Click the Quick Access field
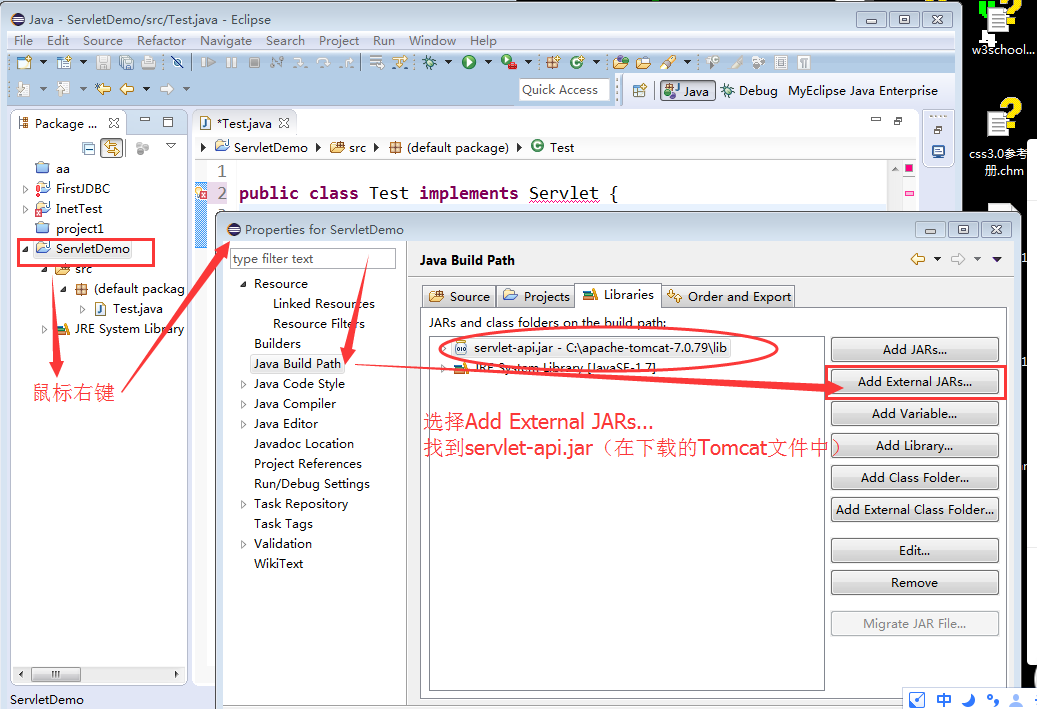The width and height of the screenshot is (1037, 709). point(563,90)
